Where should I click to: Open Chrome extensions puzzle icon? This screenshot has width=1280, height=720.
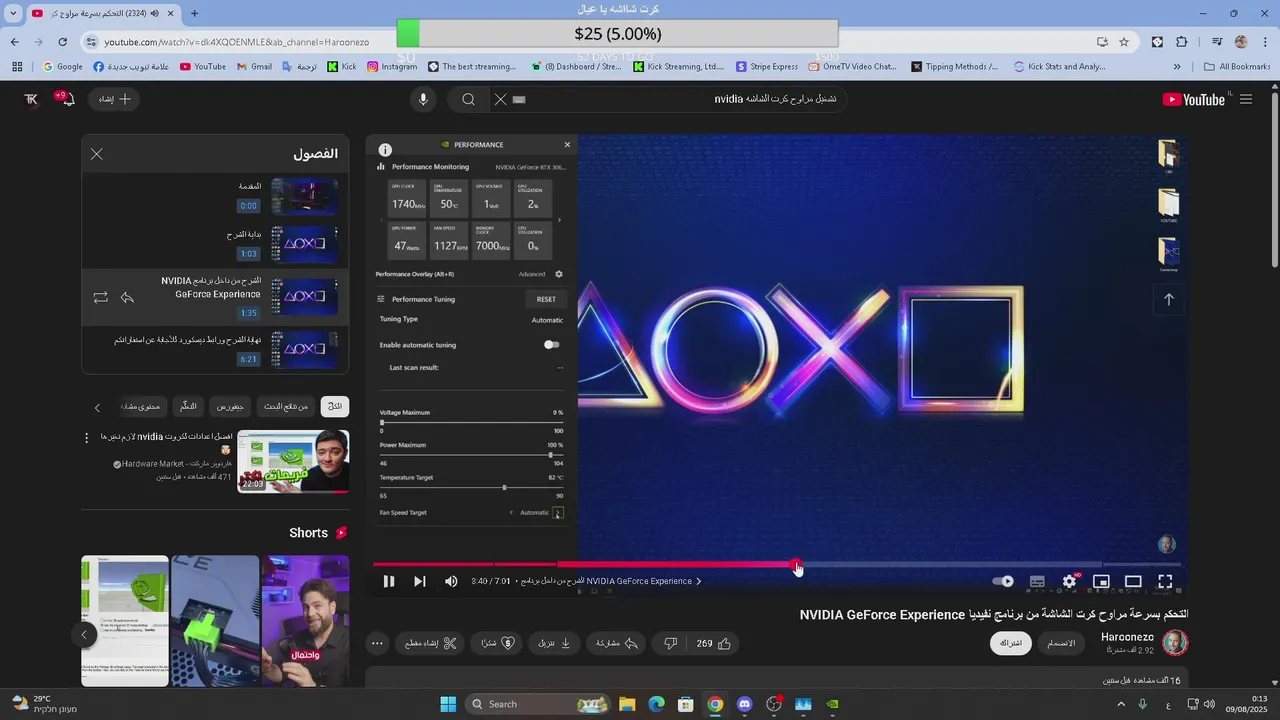coord(1181,42)
